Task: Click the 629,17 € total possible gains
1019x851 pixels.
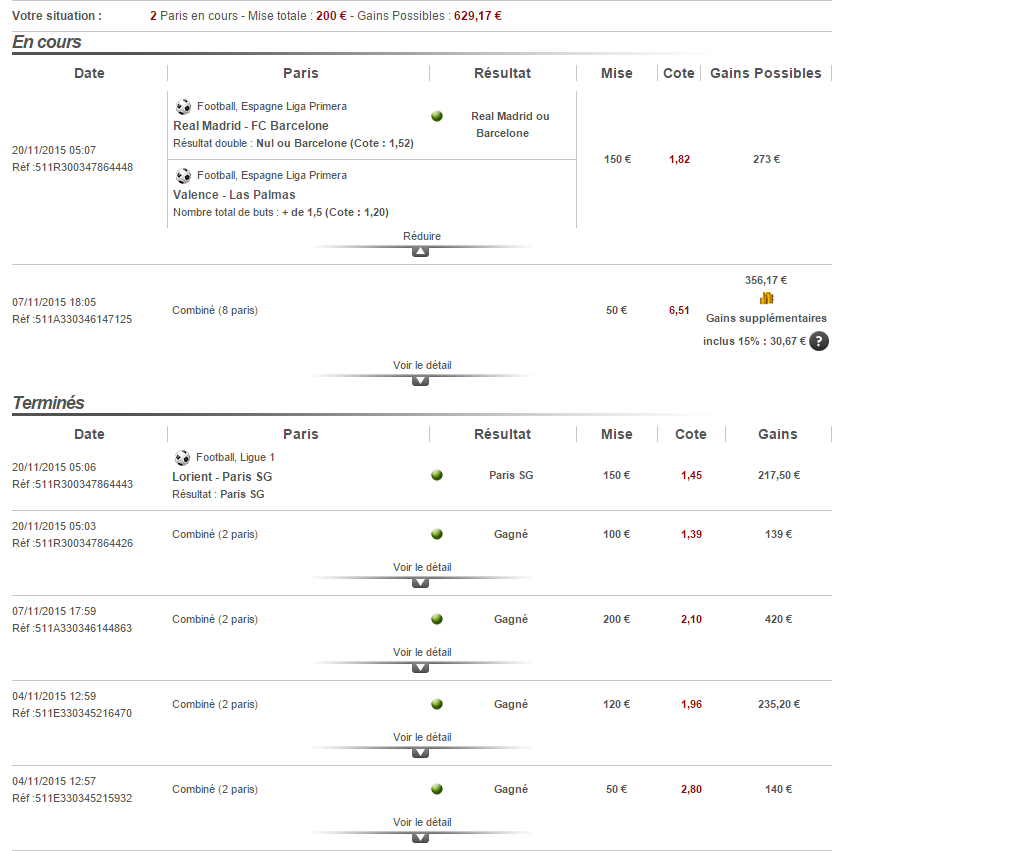Action: click(x=478, y=16)
